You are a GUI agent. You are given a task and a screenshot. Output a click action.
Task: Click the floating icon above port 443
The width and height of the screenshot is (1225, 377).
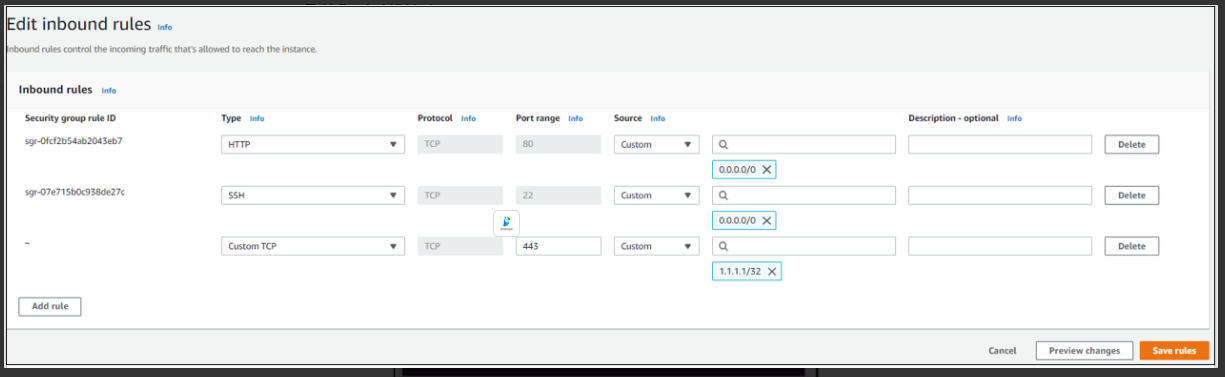pyautogui.click(x=507, y=223)
